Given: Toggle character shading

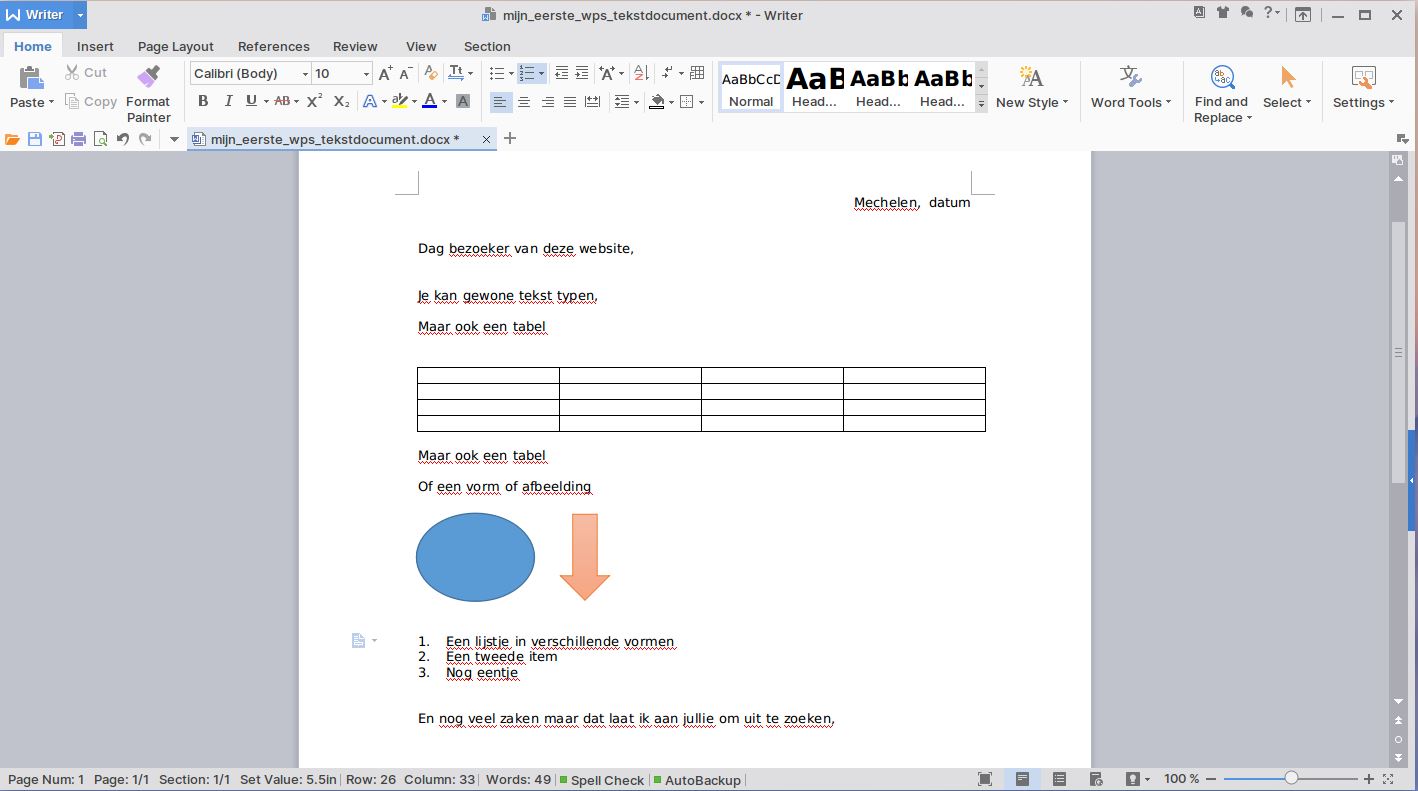Looking at the screenshot, I should coord(463,101).
